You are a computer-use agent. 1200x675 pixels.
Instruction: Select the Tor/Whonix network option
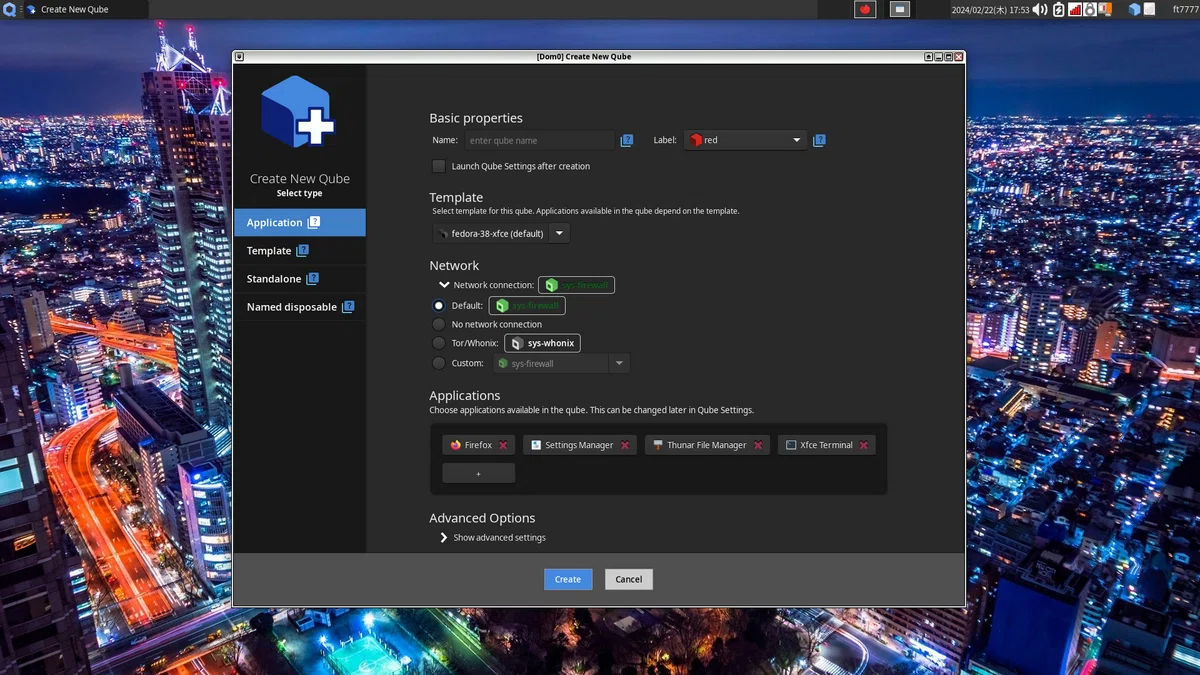pos(439,343)
